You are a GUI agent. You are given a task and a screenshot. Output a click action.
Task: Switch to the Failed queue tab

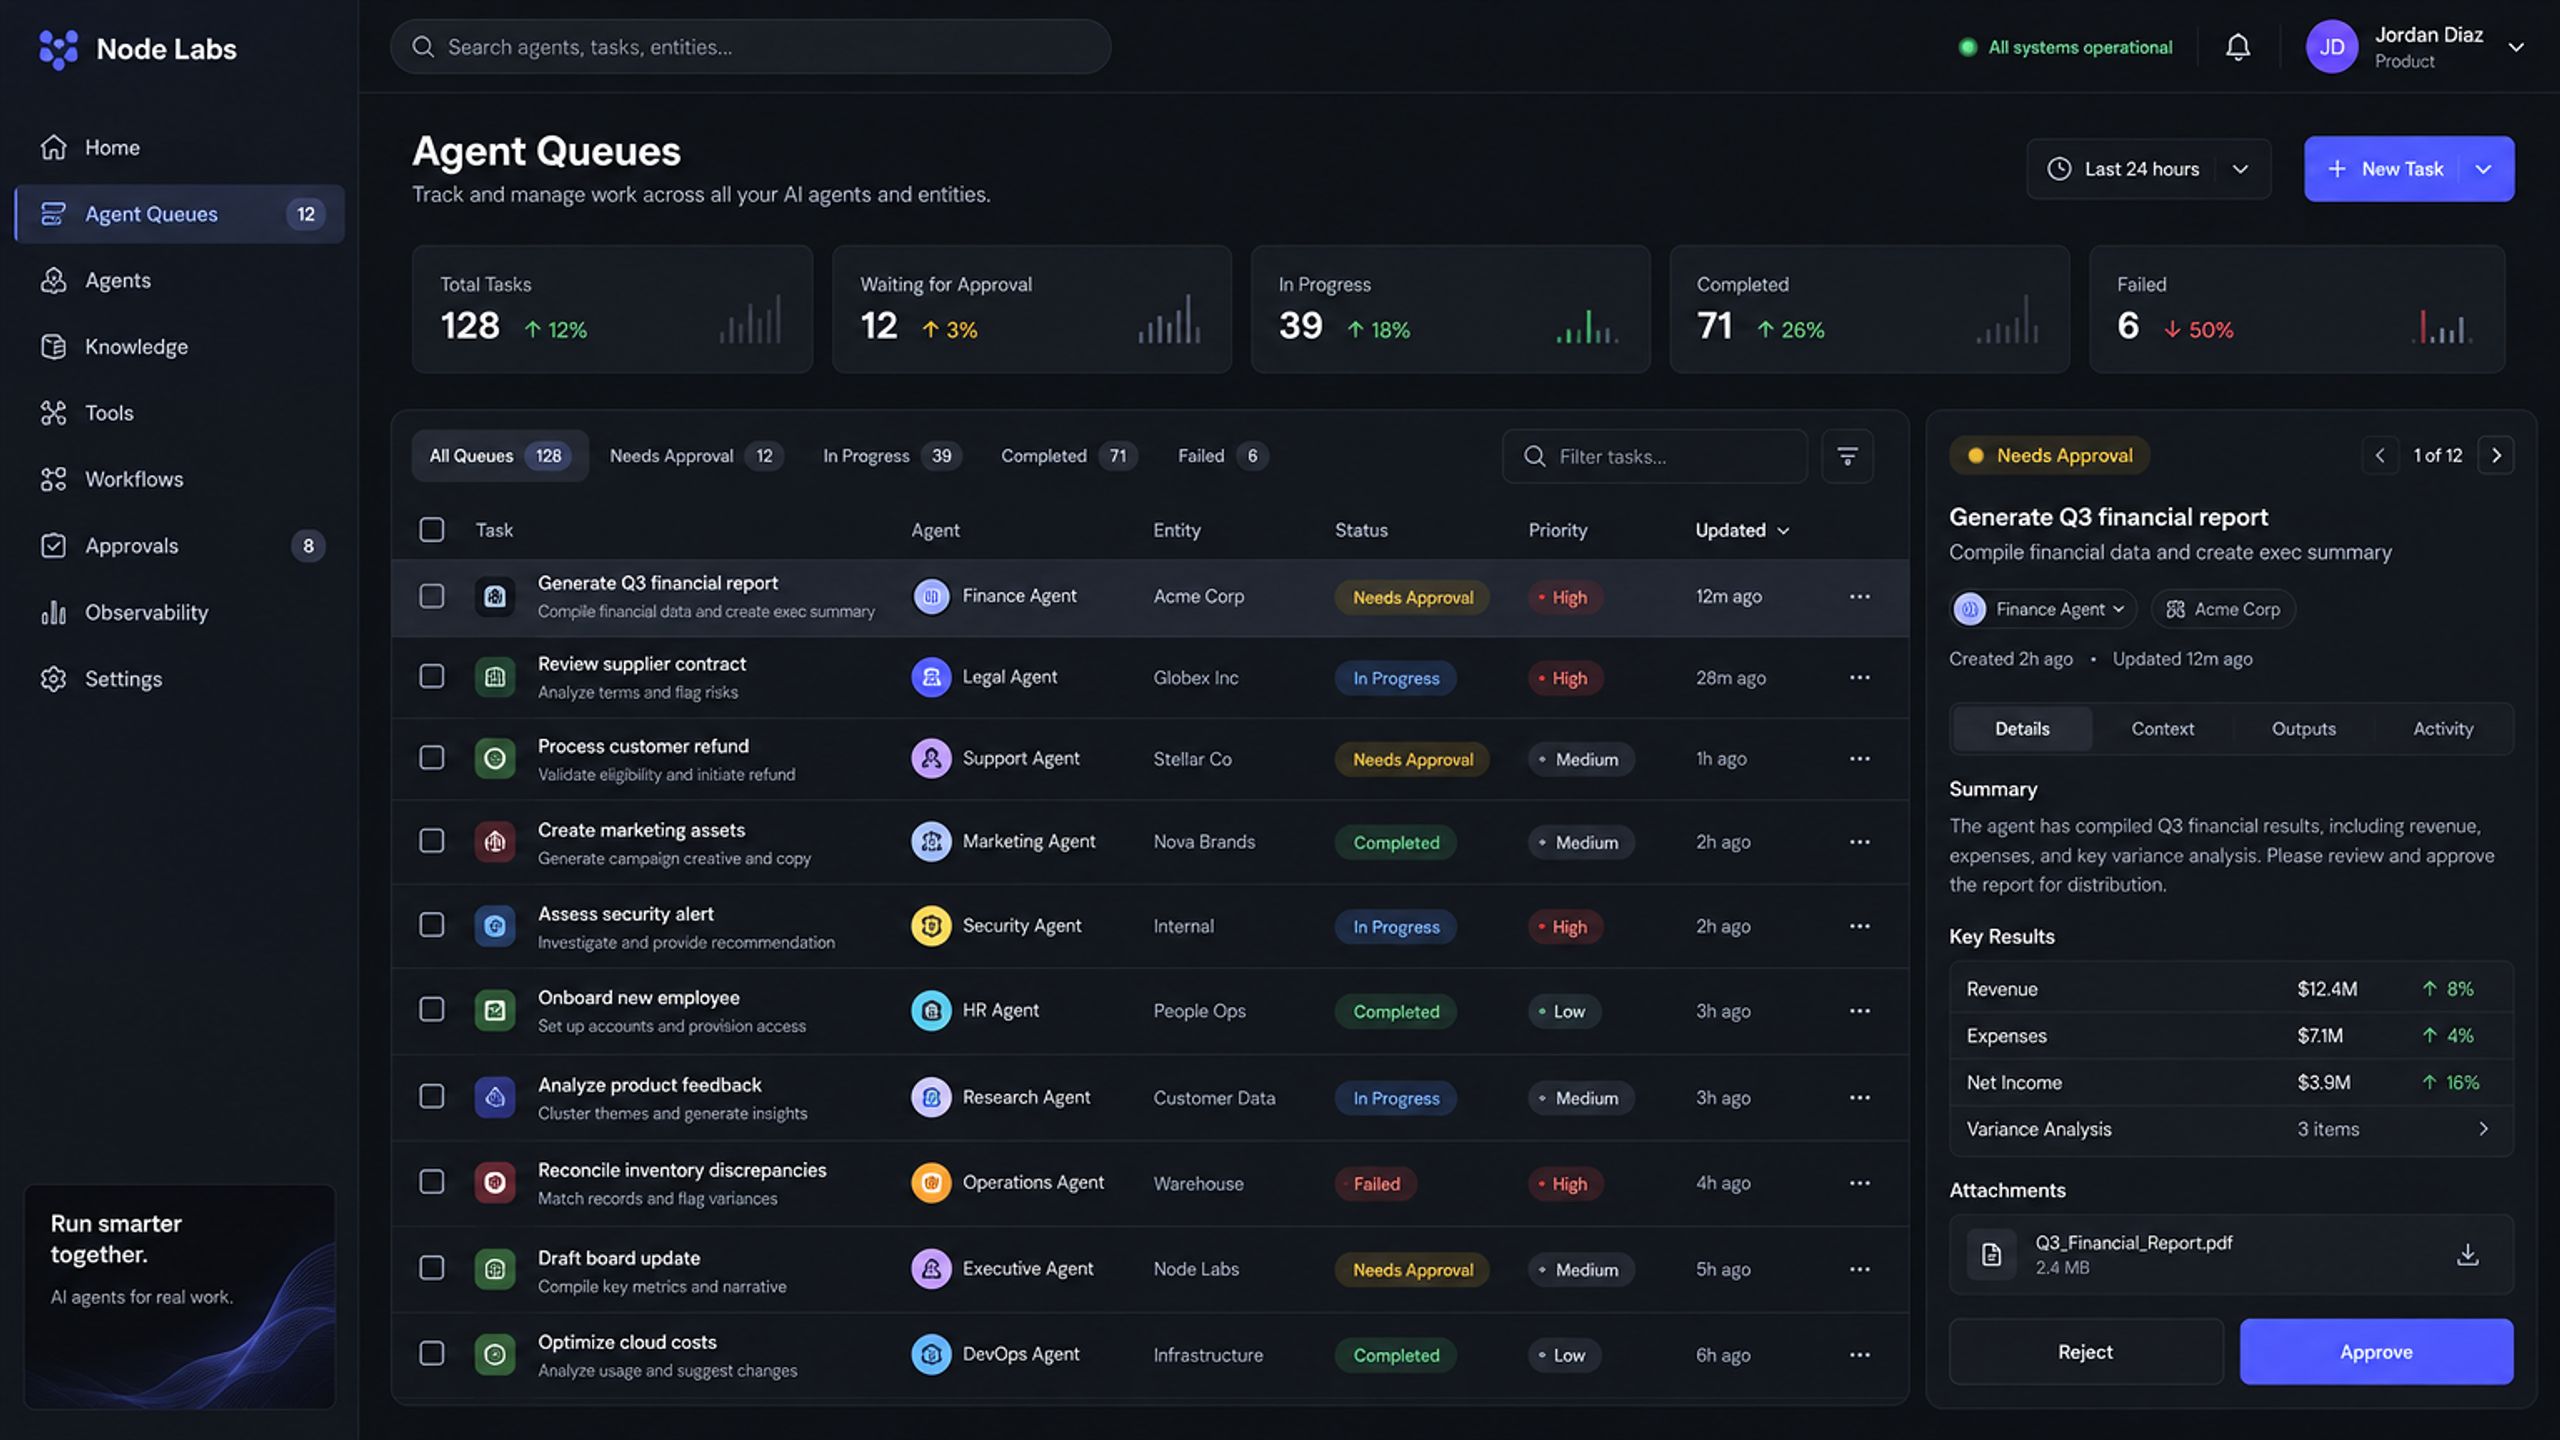coord(1222,456)
